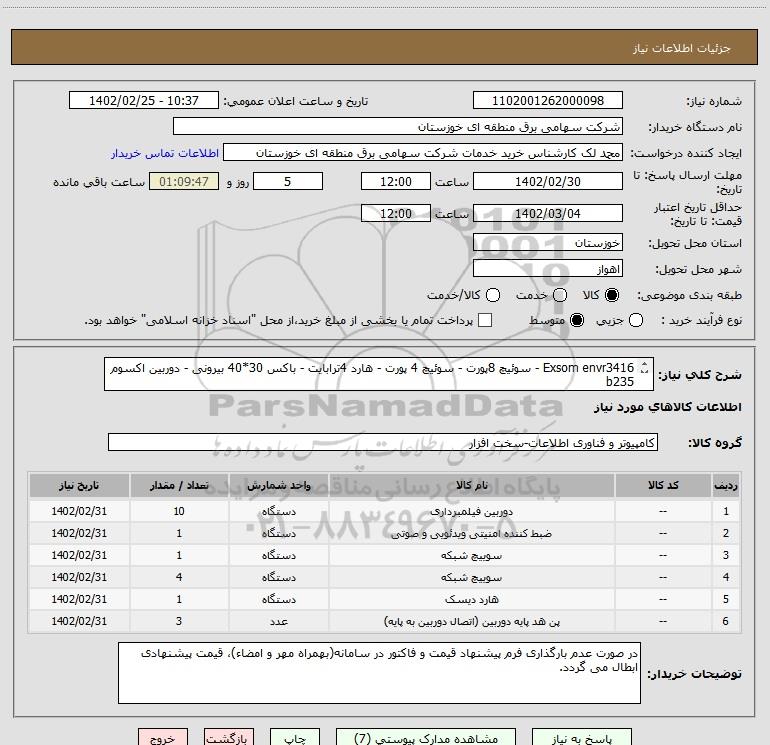Image resolution: width=770 pixels, height=745 pixels.
Task: Click the خروج exit button
Action: click(162, 738)
